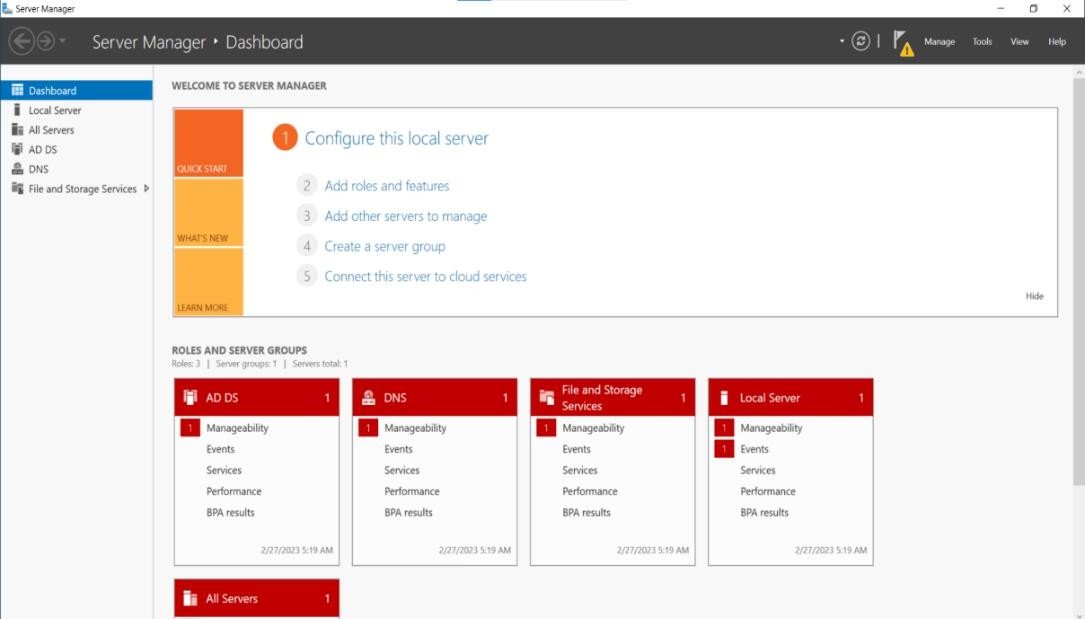The image size is (1085, 619).
Task: Click Configure this local server link
Action: pyautogui.click(x=396, y=138)
